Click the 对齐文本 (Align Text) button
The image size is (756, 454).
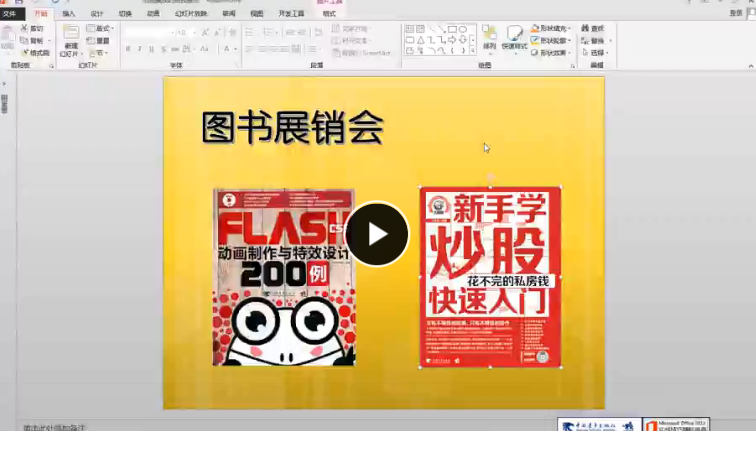click(352, 40)
